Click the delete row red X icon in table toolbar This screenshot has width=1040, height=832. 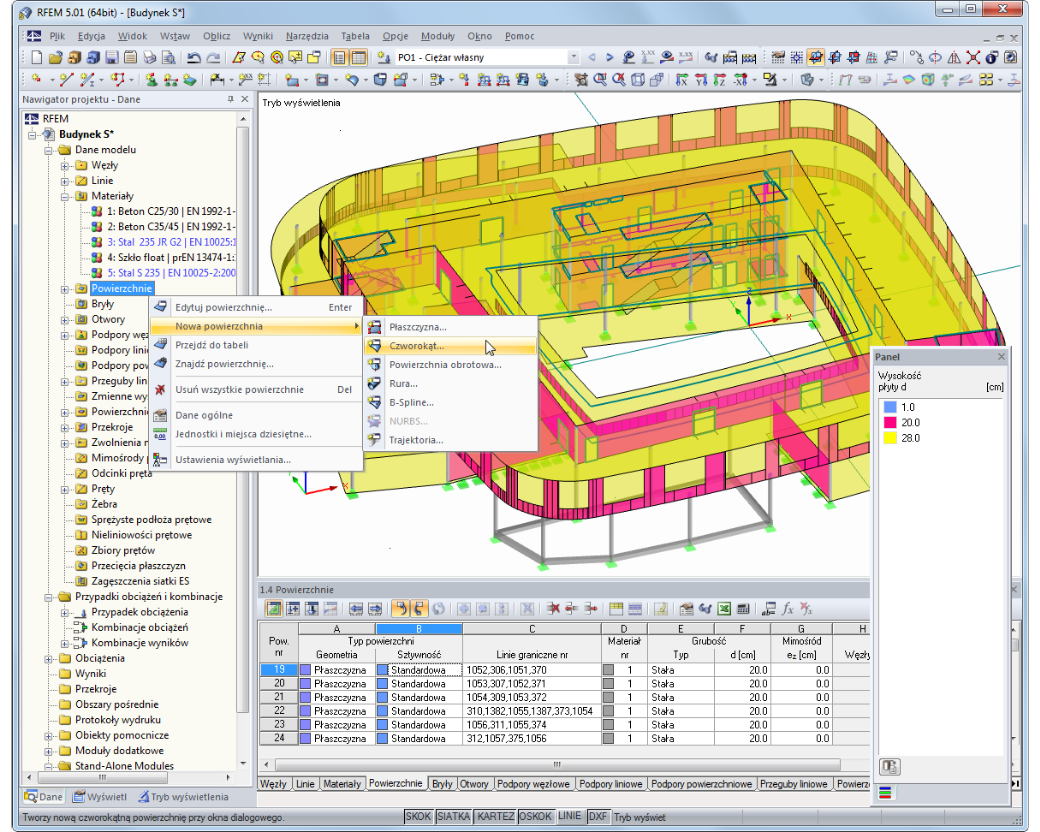pyautogui.click(x=553, y=608)
